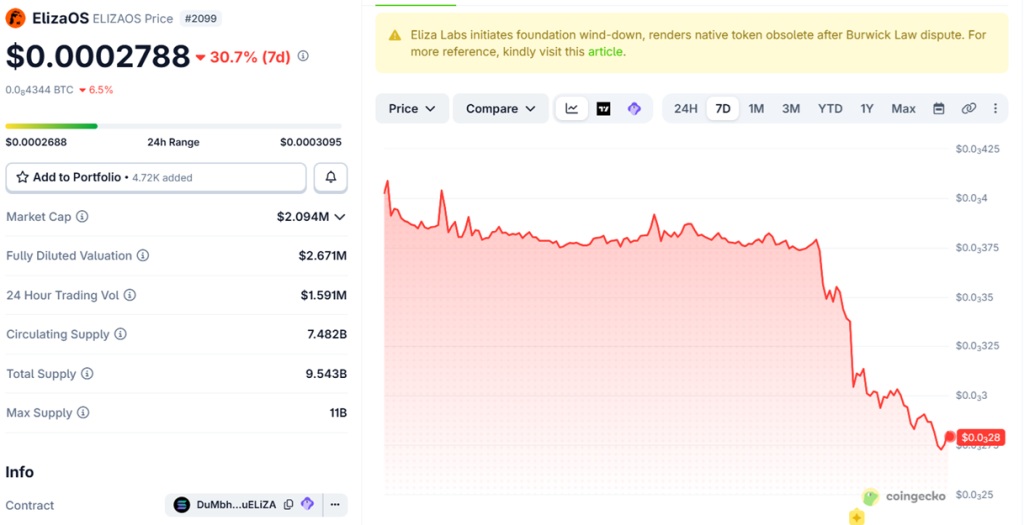Click the $2.671M valuation value
1024x525 pixels.
click(x=323, y=255)
